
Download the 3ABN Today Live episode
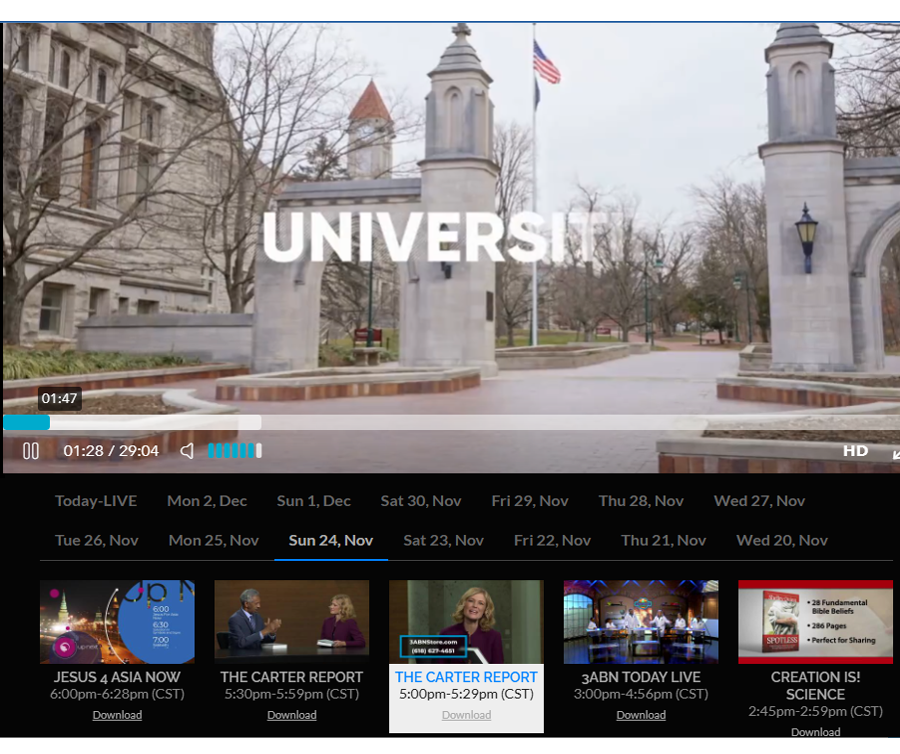click(x=641, y=715)
